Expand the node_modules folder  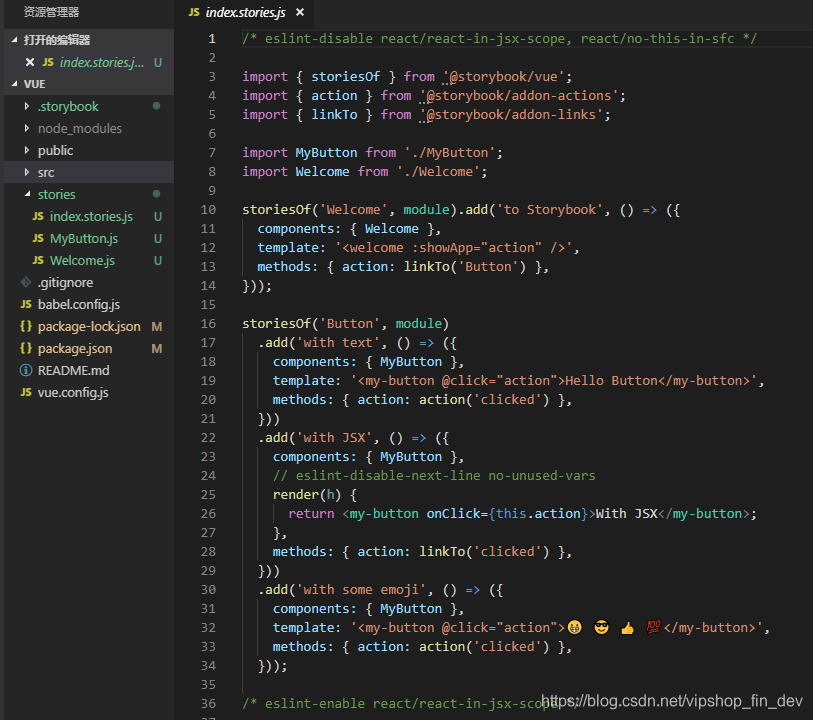[26, 129]
